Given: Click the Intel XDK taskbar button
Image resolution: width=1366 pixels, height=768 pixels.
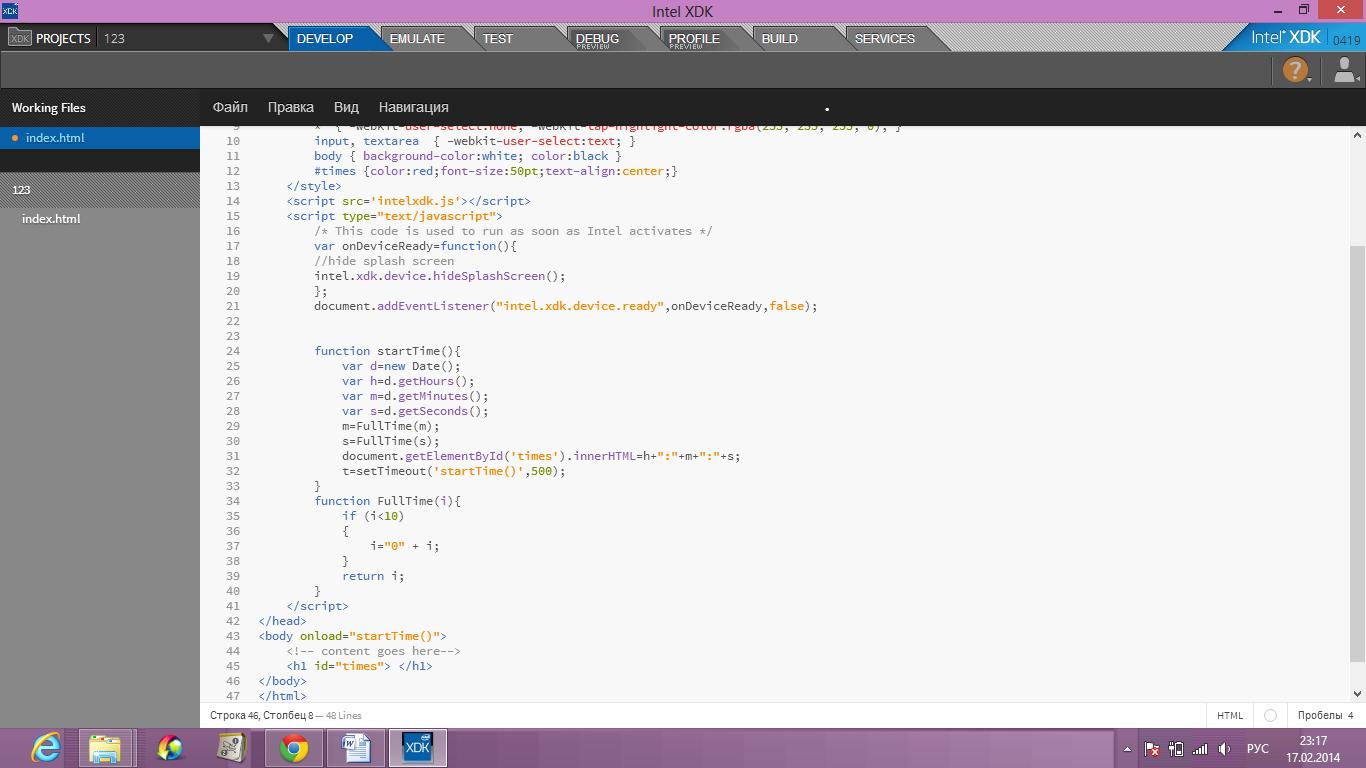Looking at the screenshot, I should point(417,748).
